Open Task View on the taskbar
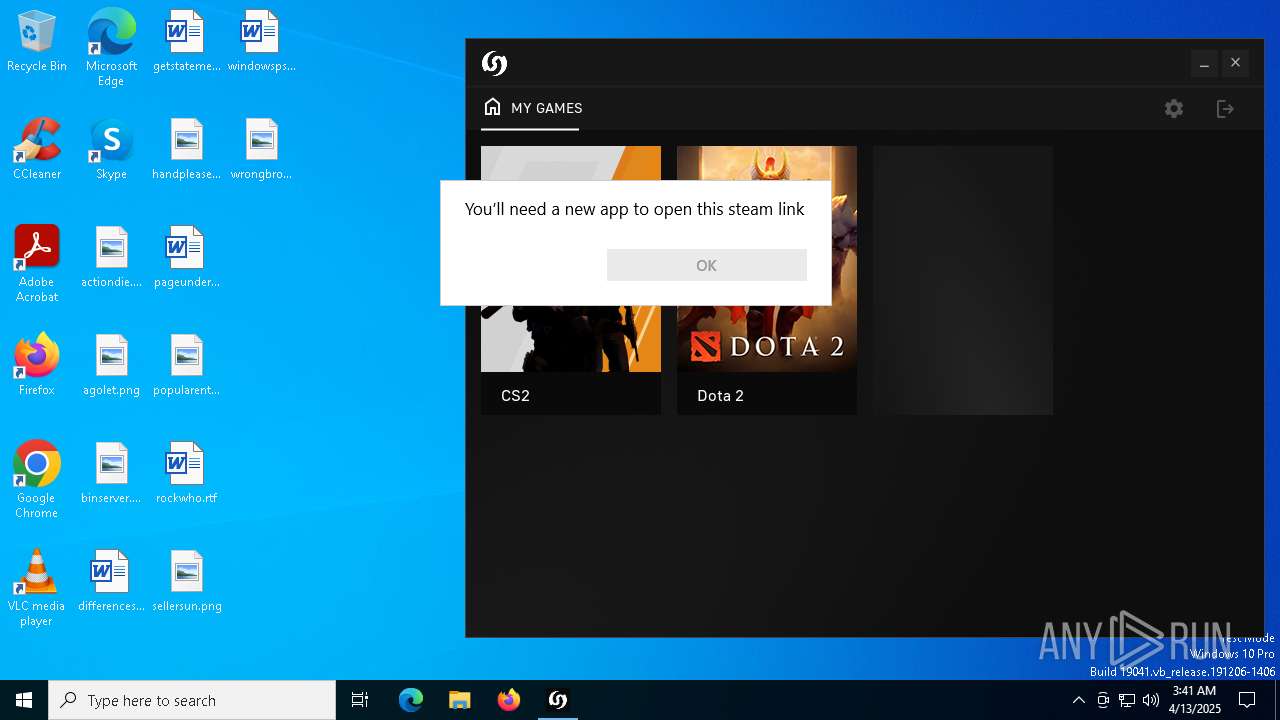Image resolution: width=1280 pixels, height=720 pixels. click(x=360, y=700)
